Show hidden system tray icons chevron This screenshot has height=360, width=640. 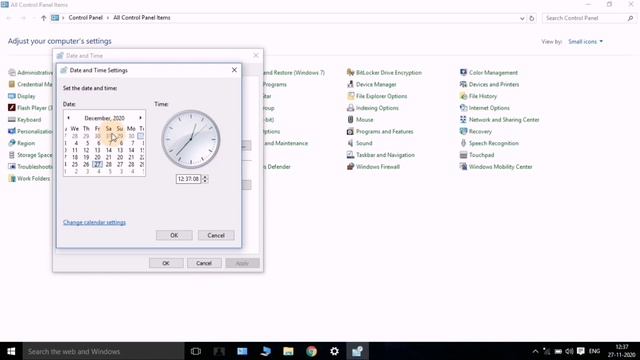pos(535,351)
